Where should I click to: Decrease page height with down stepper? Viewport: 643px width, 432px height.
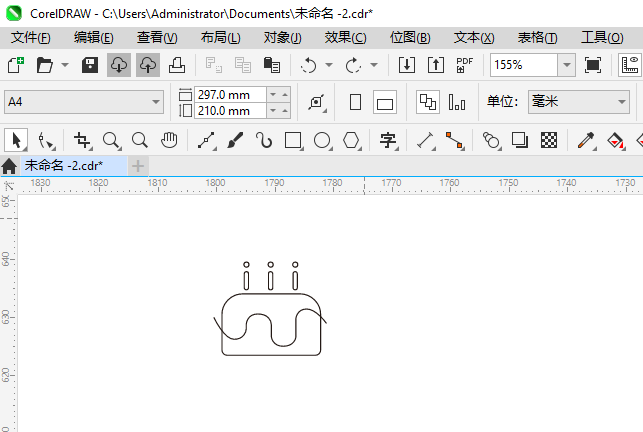click(x=273, y=111)
